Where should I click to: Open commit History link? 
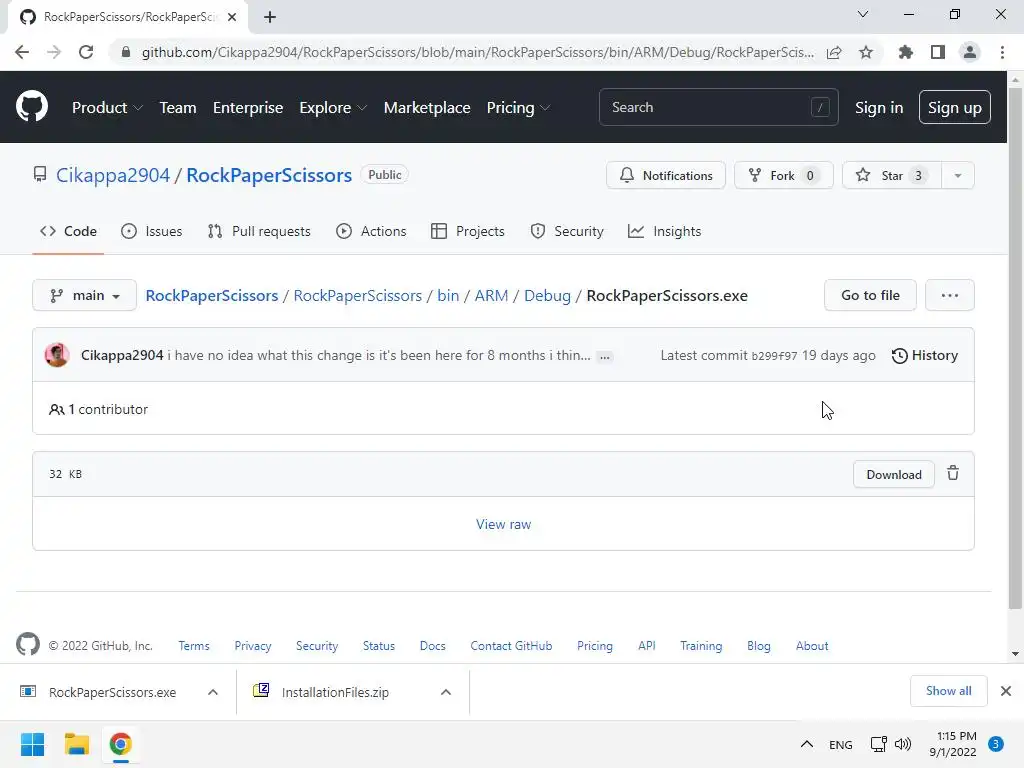(925, 355)
